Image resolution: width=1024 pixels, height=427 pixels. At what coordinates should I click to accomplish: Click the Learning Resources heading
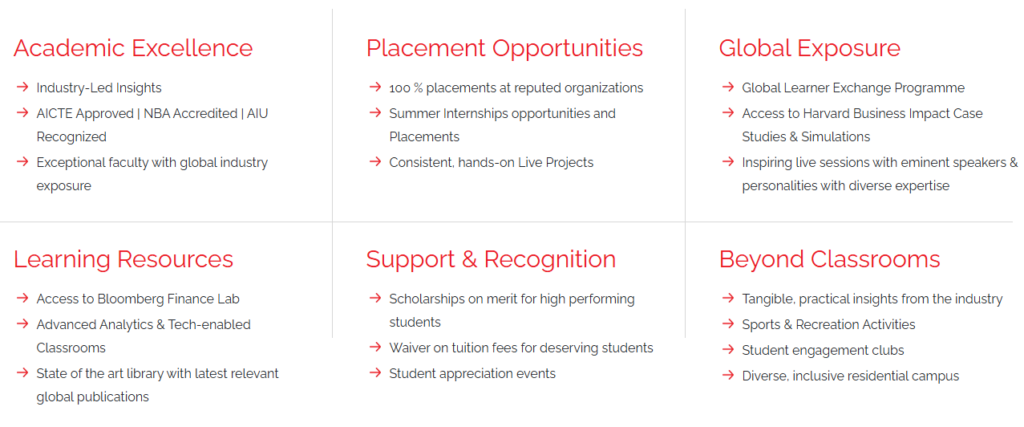[x=123, y=259]
